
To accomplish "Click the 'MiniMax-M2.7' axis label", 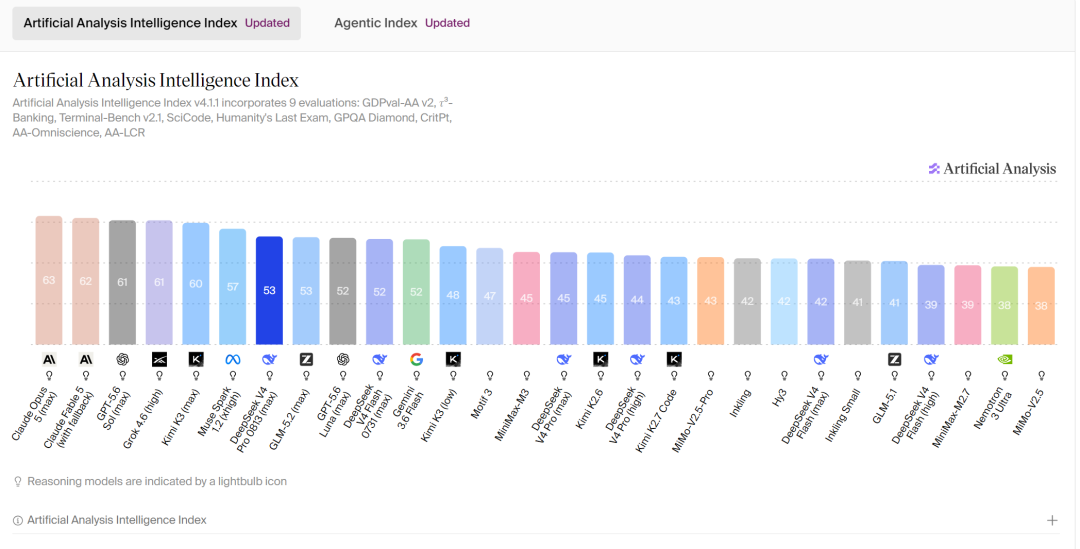I will pyautogui.click(x=953, y=418).
